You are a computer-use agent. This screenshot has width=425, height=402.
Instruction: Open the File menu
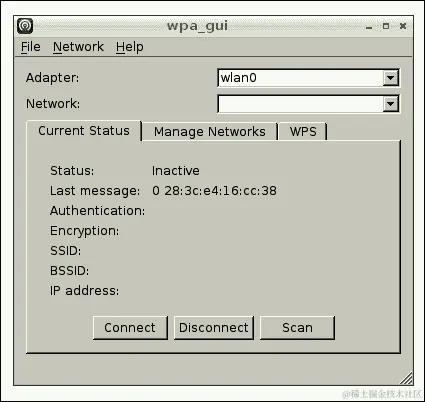31,47
